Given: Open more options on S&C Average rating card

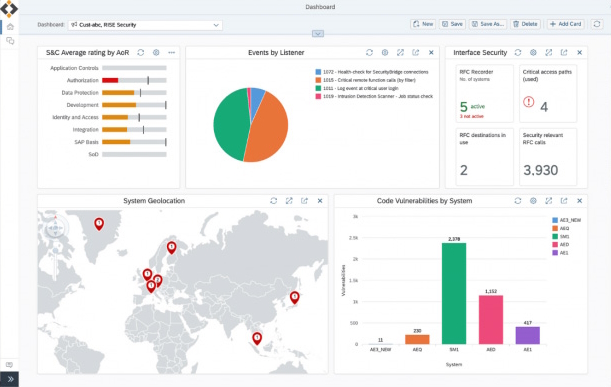Looking at the screenshot, I should pyautogui.click(x=171, y=53).
